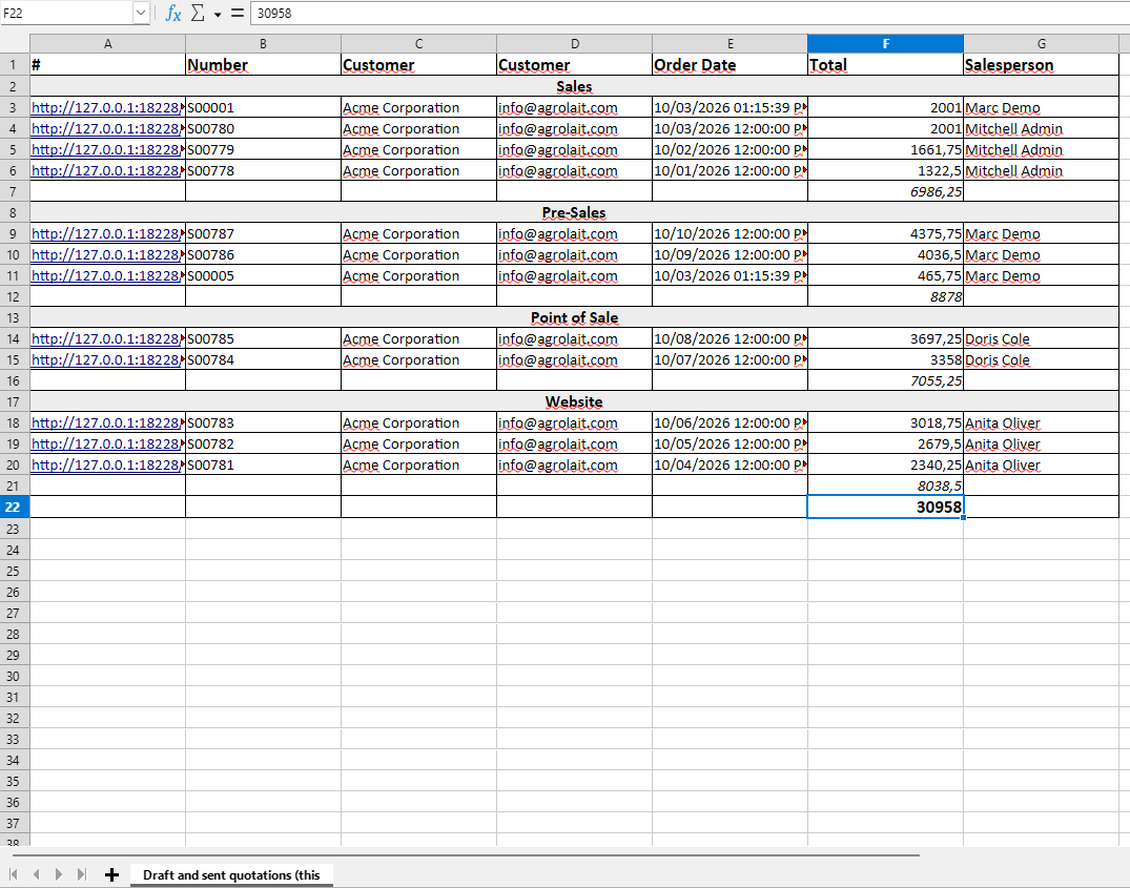Open the link in row S00780
Image resolution: width=1130 pixels, height=888 pixels.
pos(107,128)
